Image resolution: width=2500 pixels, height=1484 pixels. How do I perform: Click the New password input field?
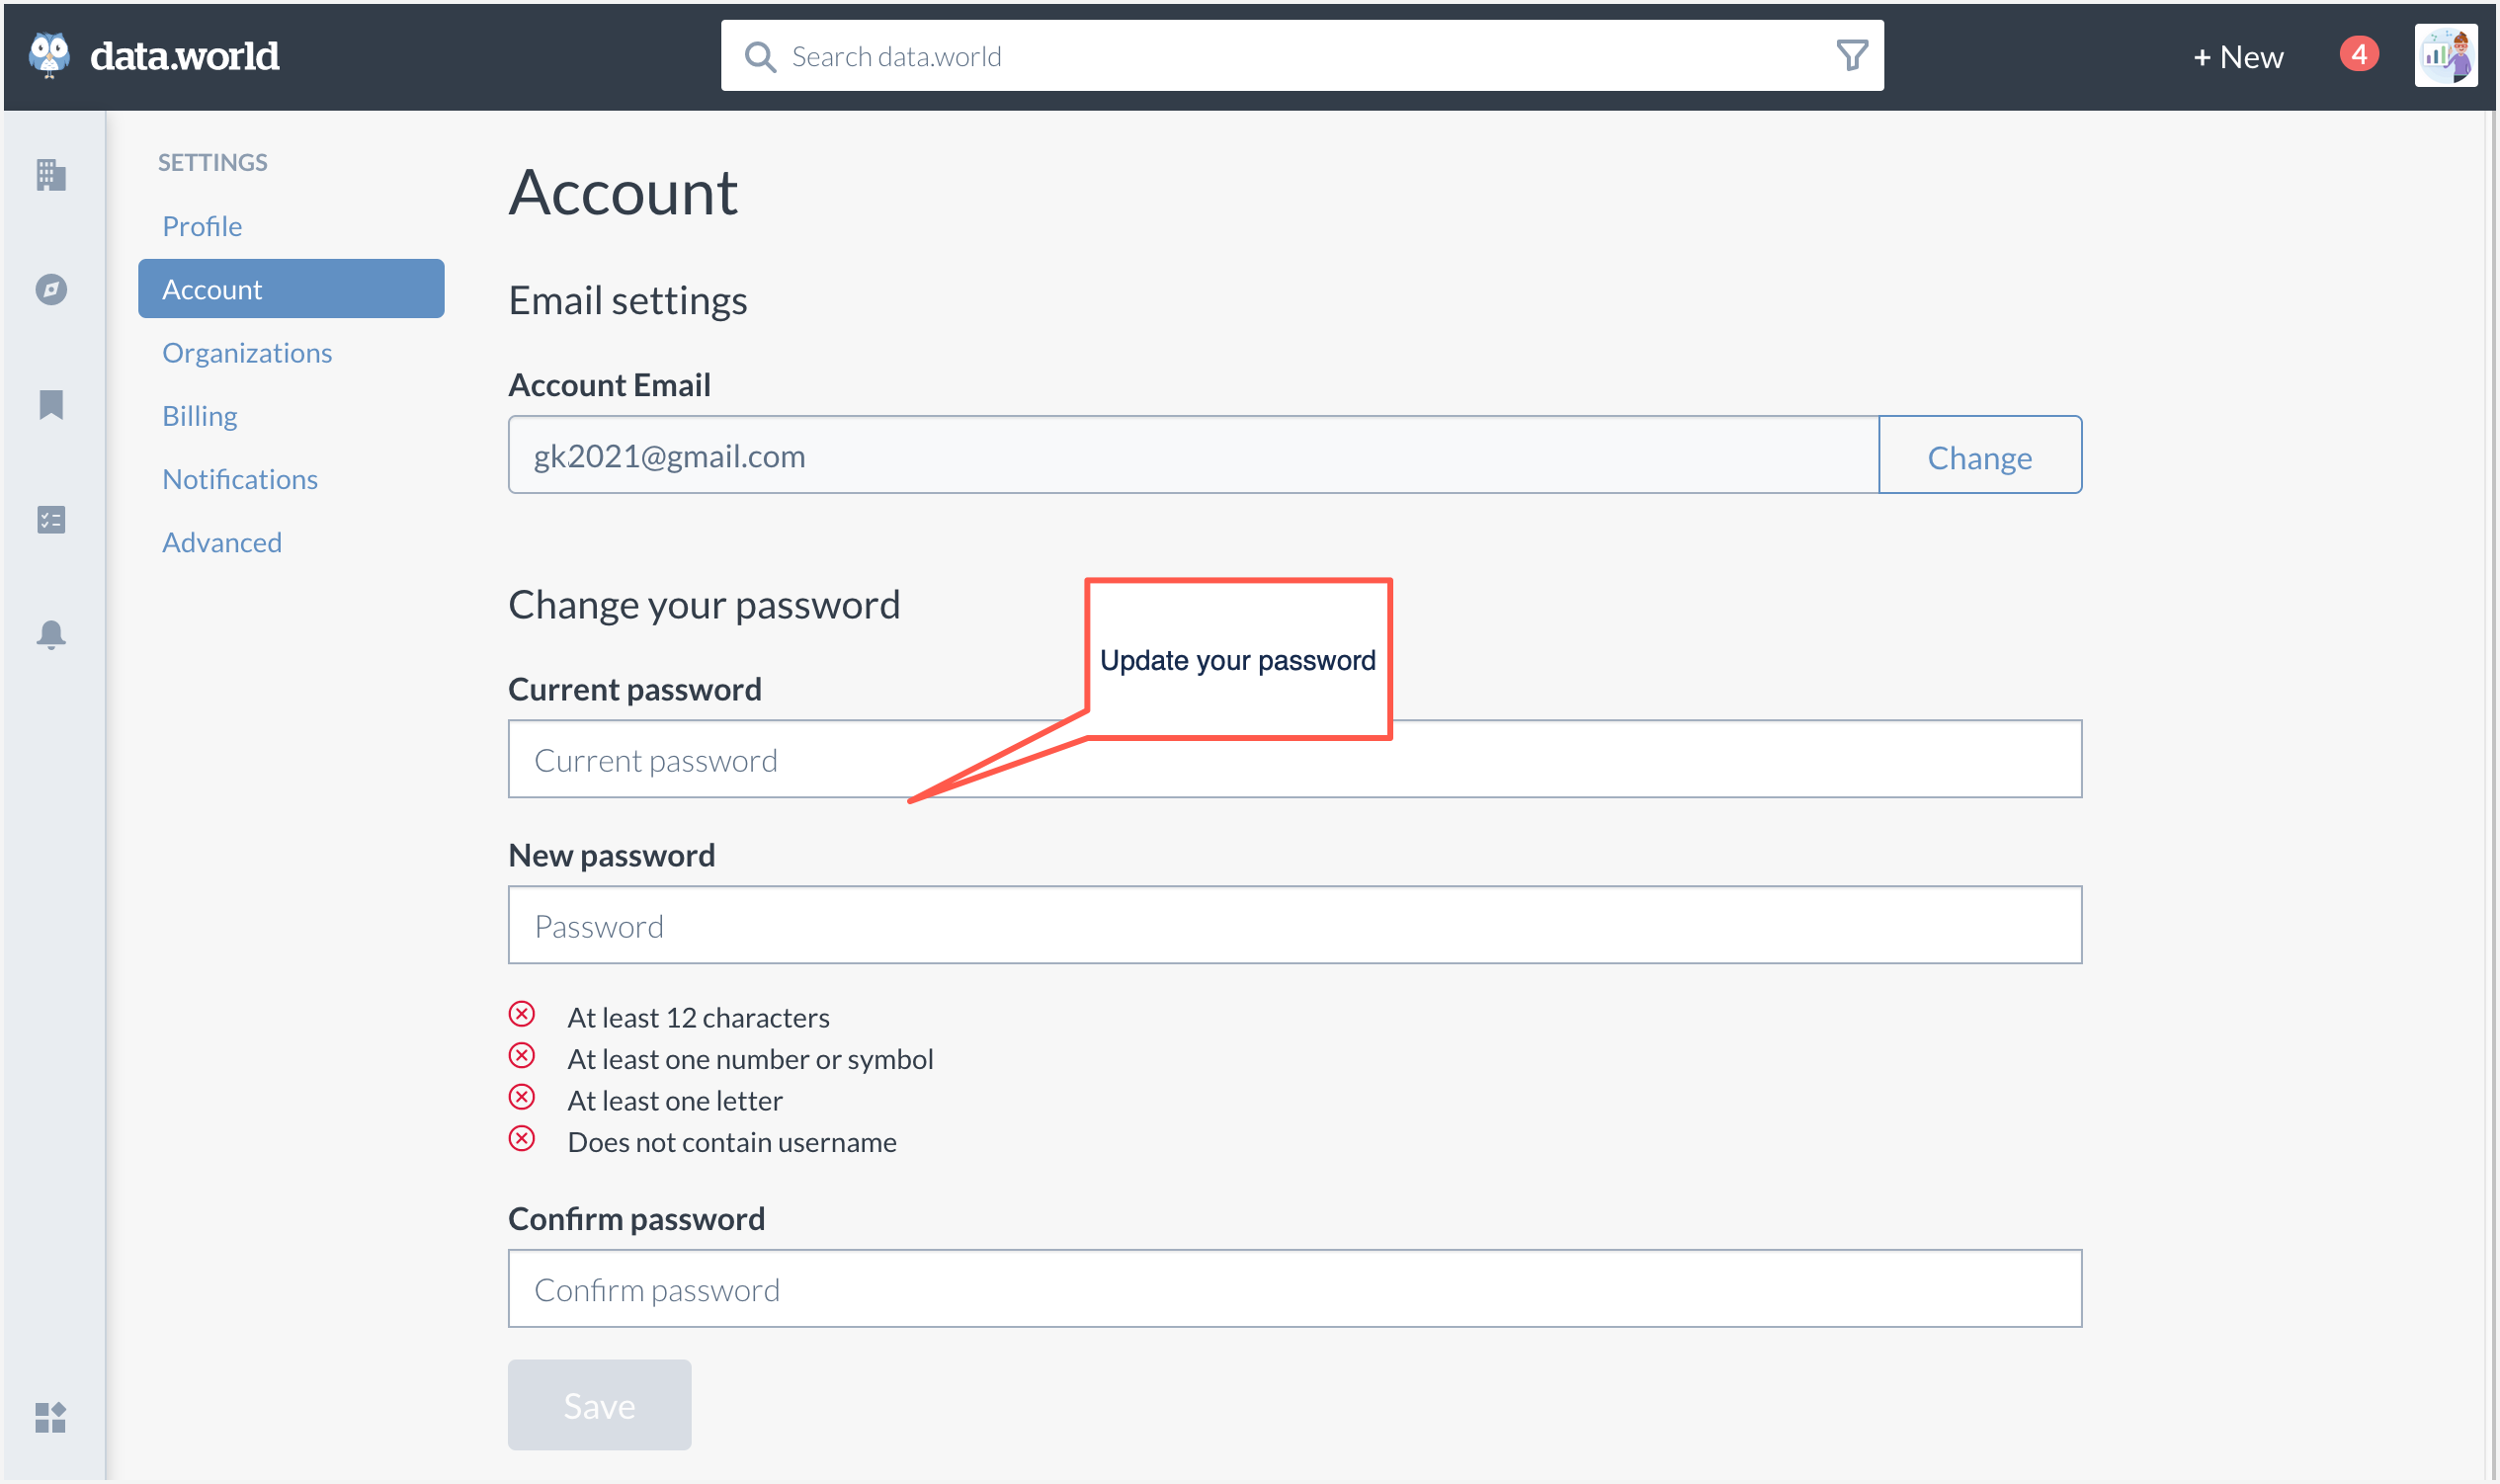(1293, 924)
